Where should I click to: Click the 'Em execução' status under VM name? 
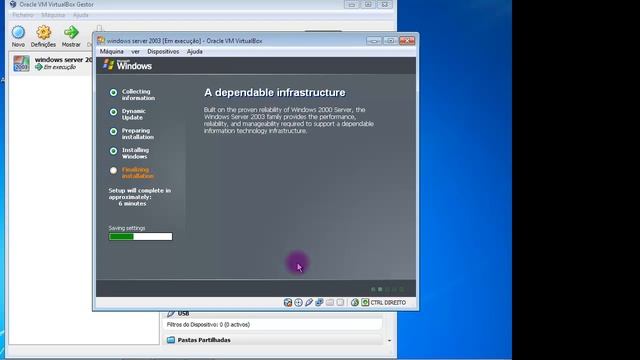(60, 67)
